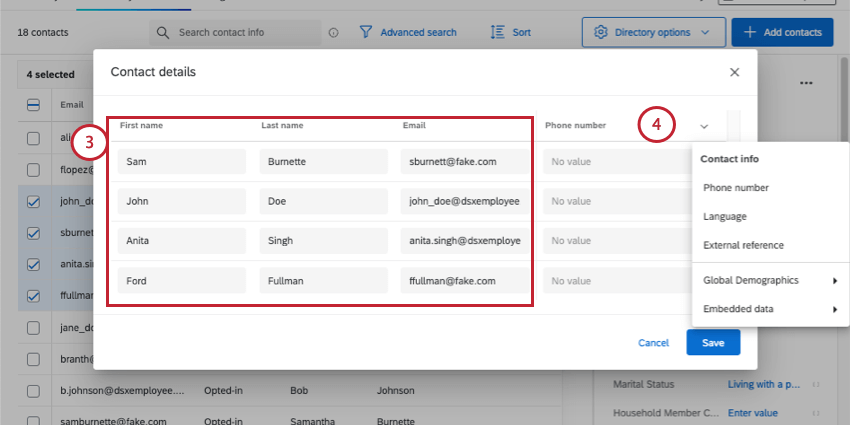Open the three-dot more options menu
The height and width of the screenshot is (425, 850).
(806, 83)
